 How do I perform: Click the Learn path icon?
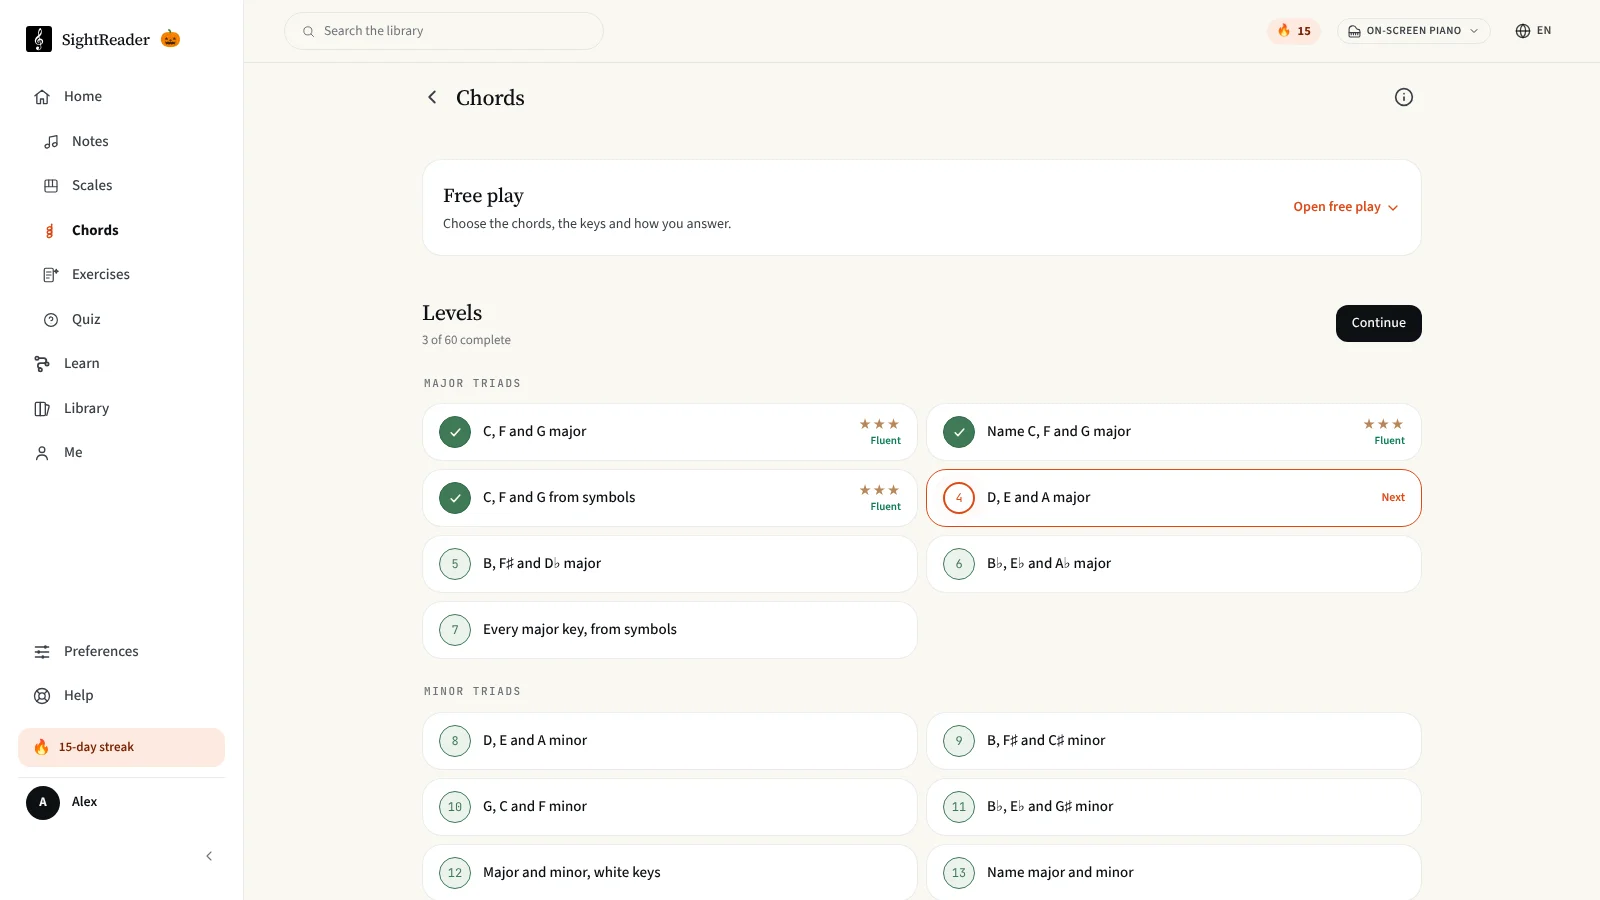42,364
